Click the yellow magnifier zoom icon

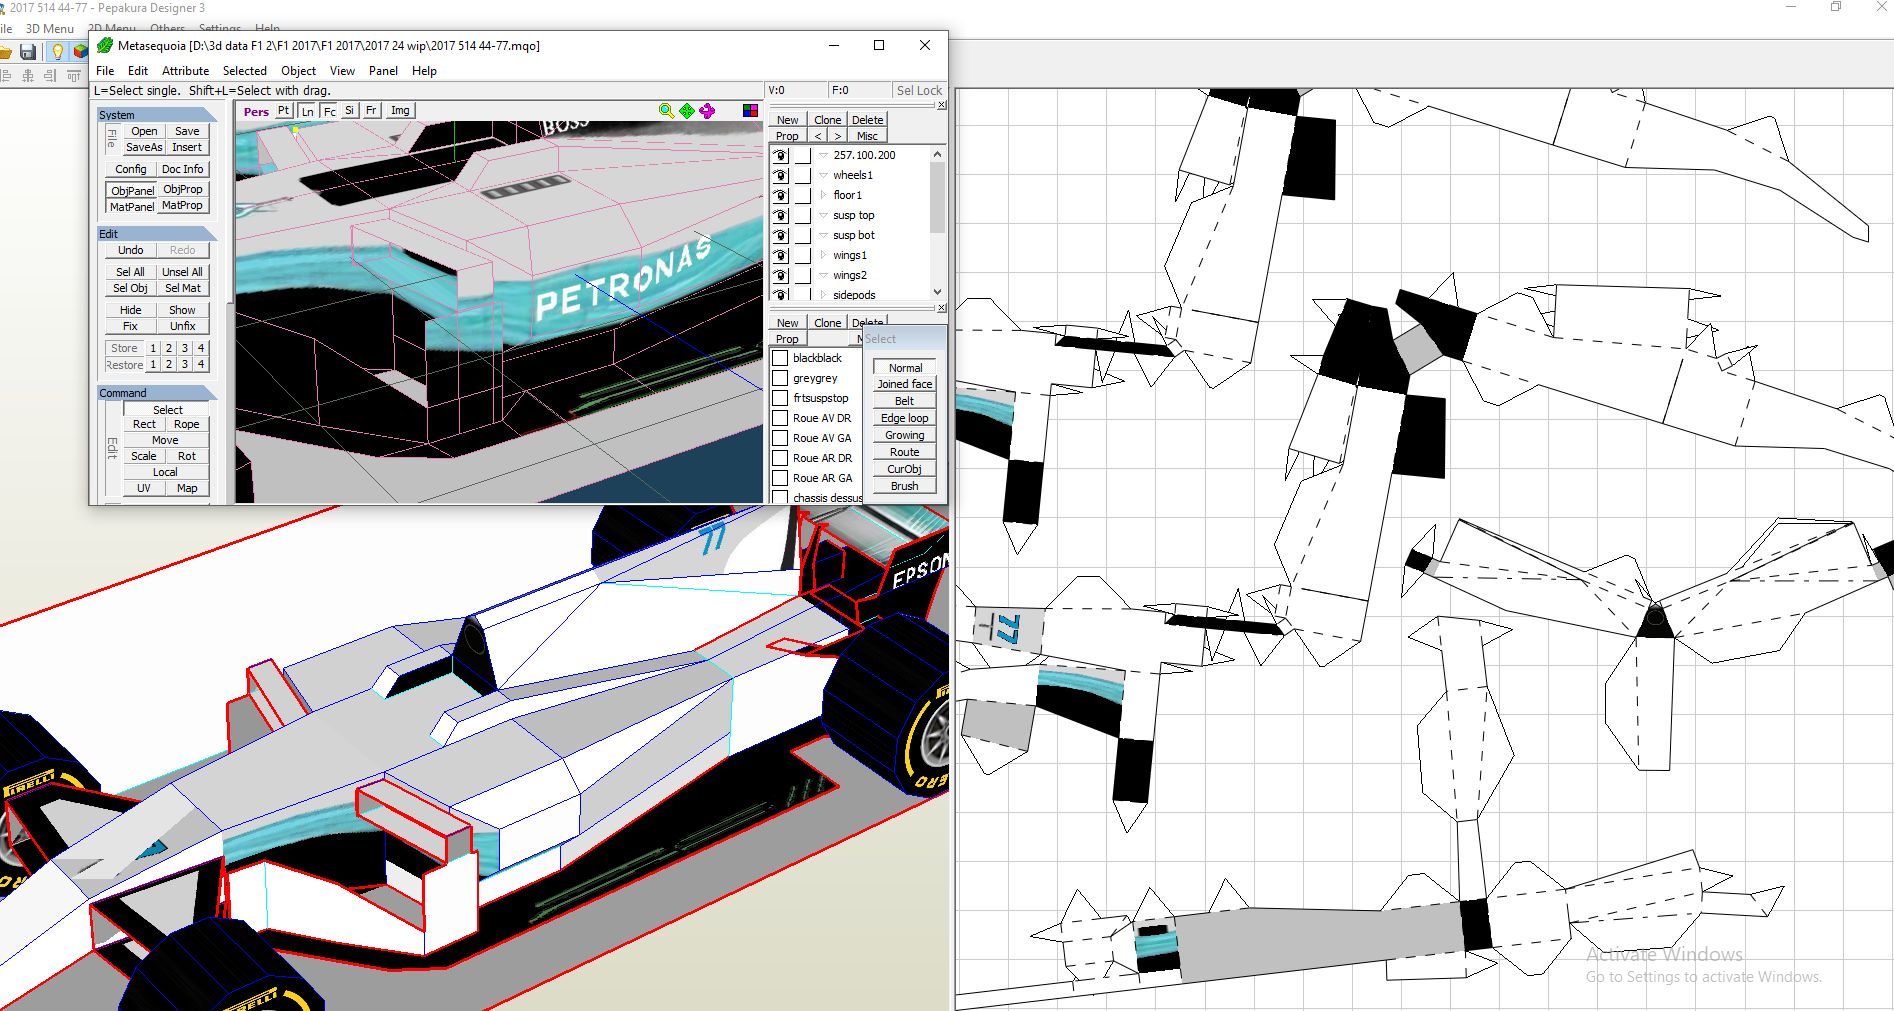pos(666,111)
